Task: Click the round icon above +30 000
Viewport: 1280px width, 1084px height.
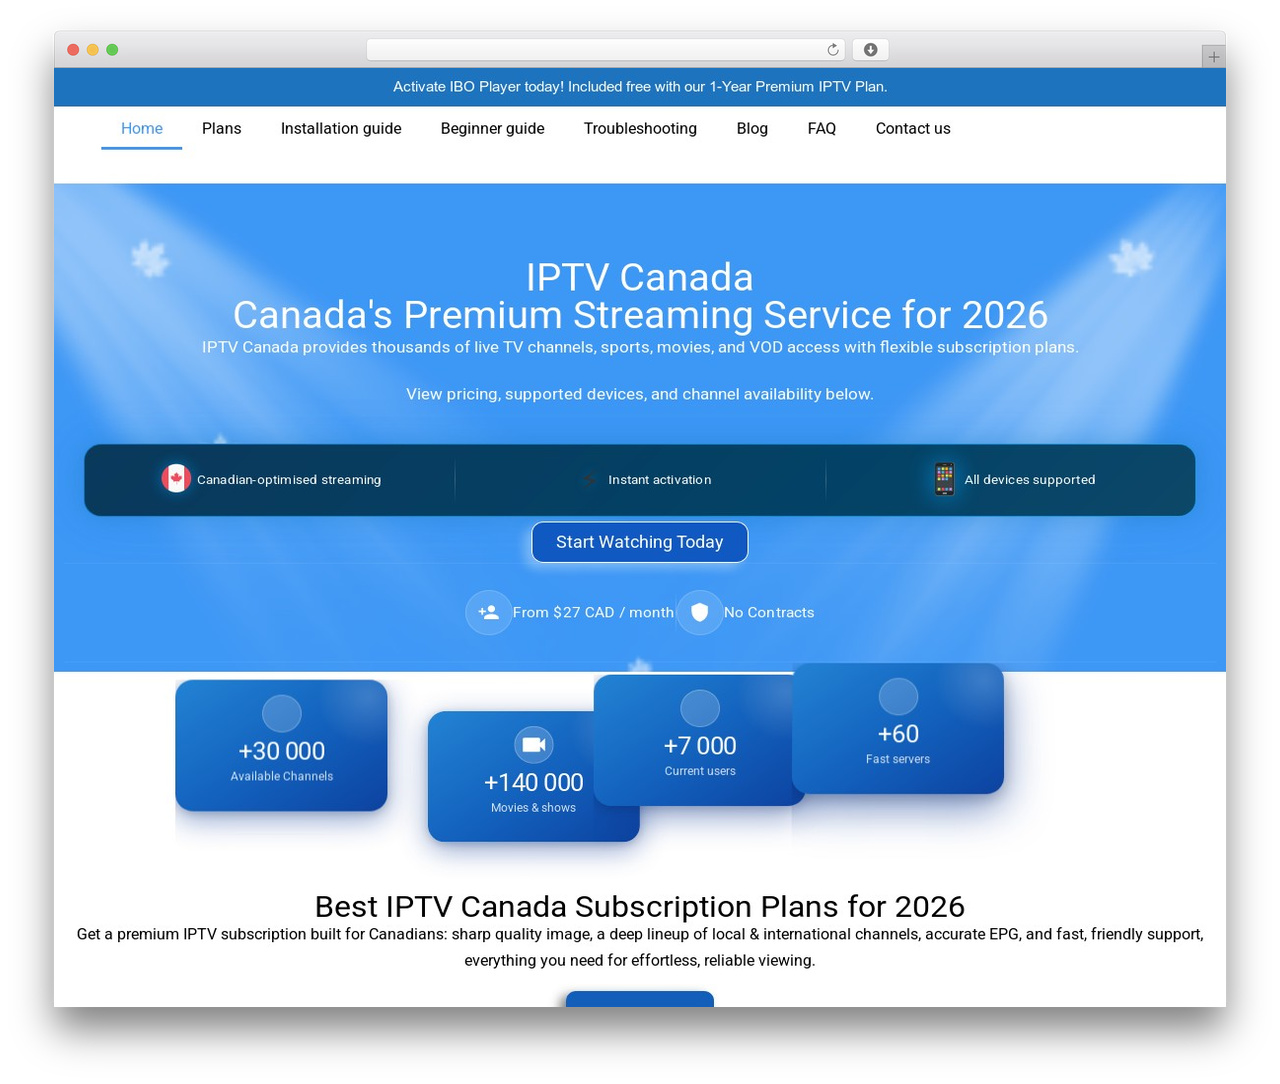Action: coord(282,714)
